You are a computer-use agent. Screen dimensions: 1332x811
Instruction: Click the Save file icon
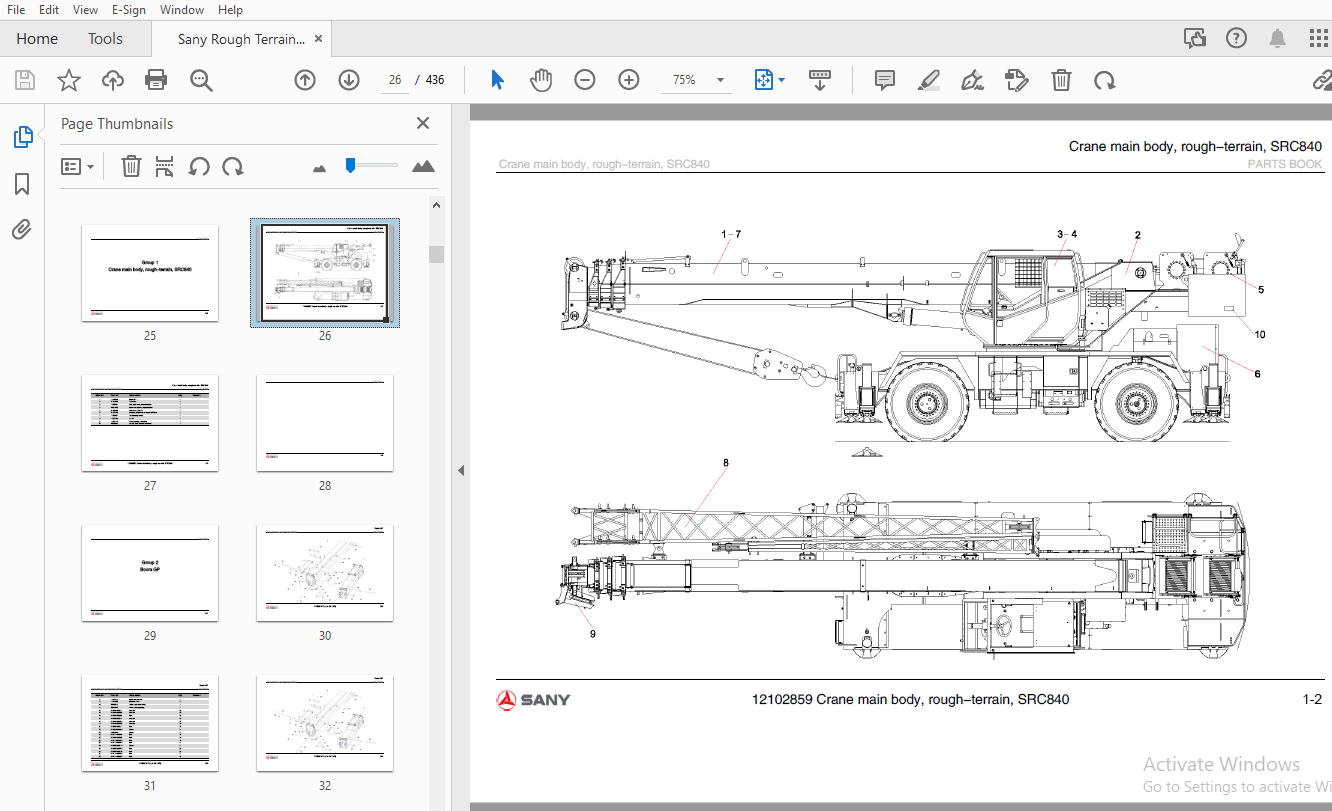25,80
